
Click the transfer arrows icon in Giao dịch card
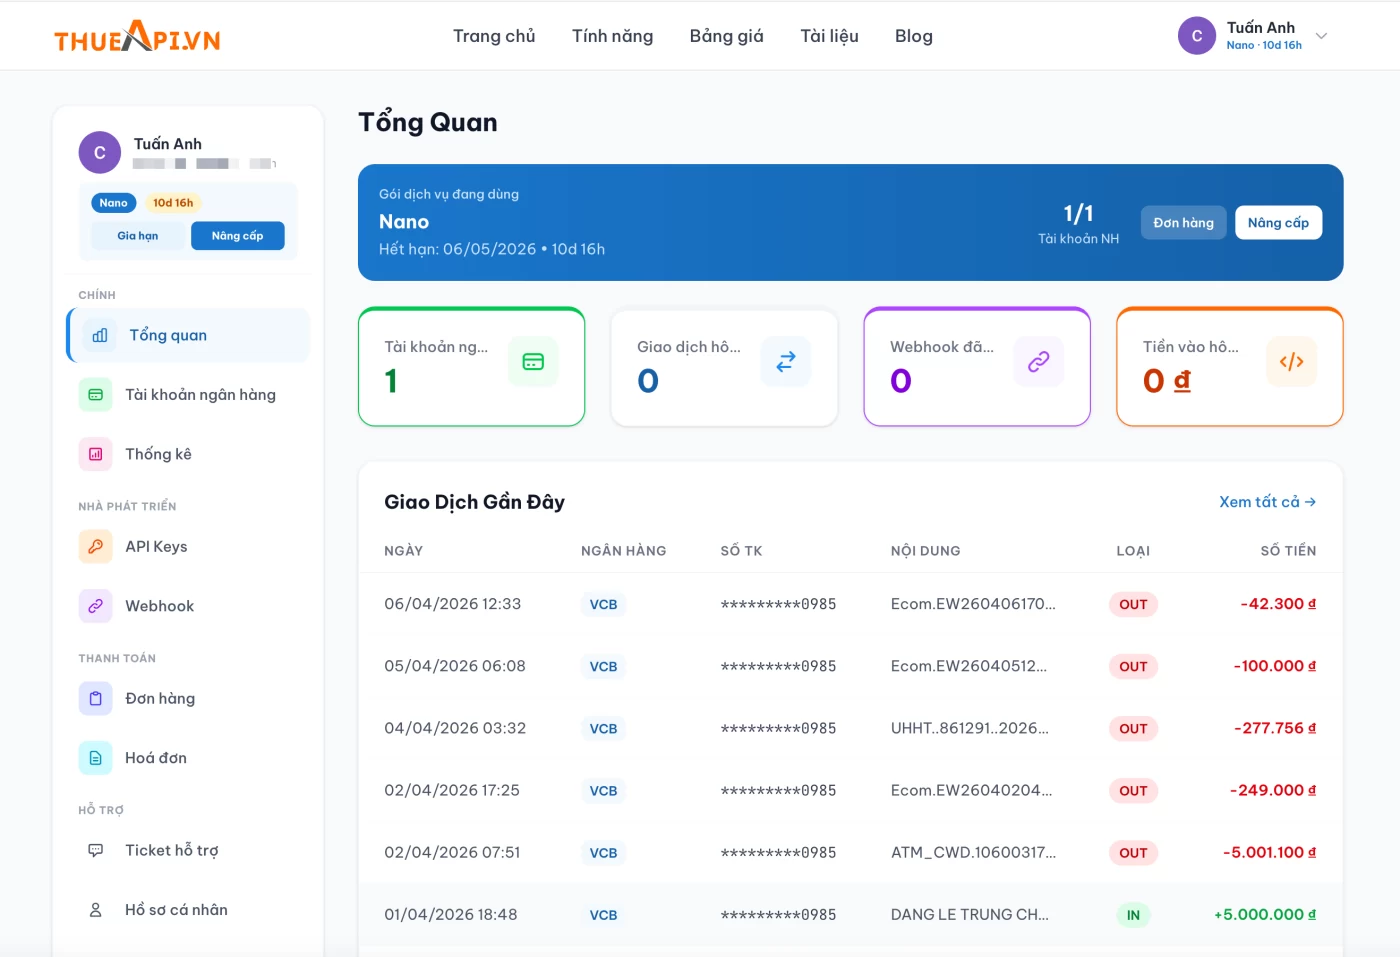[x=785, y=362]
